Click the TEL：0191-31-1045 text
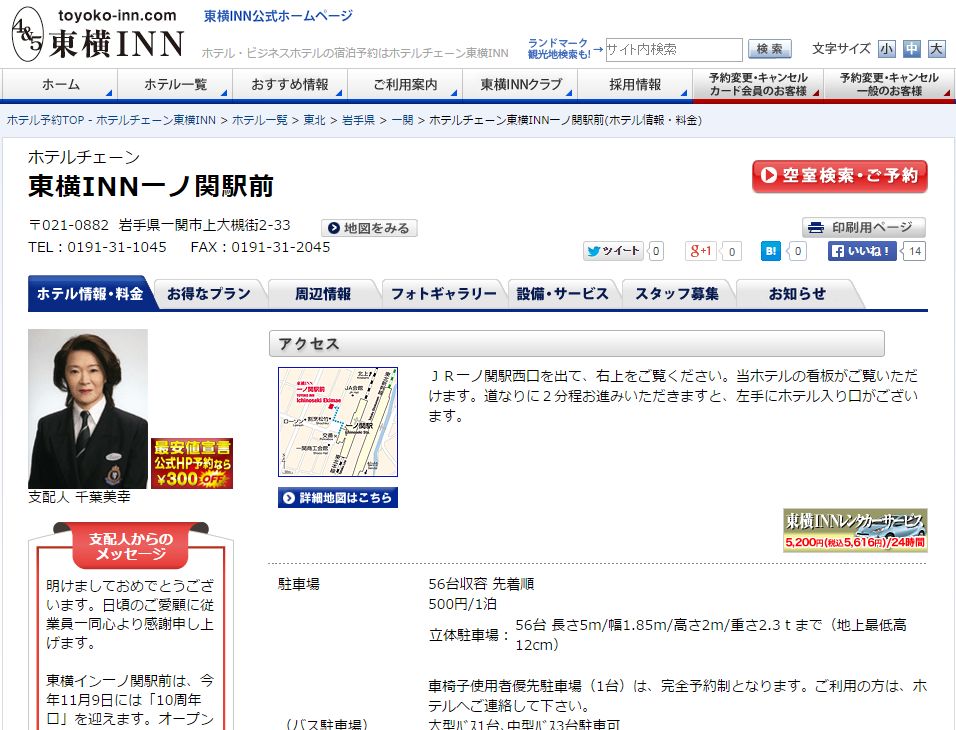The height and width of the screenshot is (730, 956). pos(98,247)
